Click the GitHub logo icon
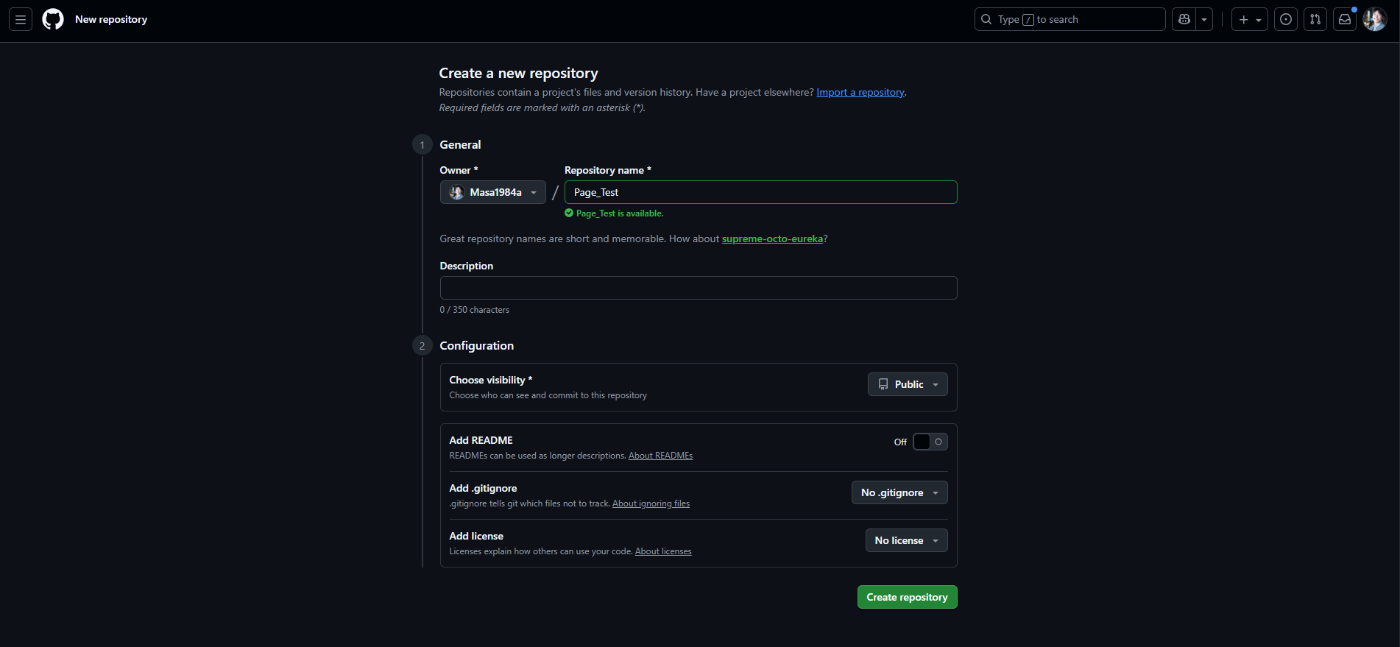 pyautogui.click(x=53, y=19)
